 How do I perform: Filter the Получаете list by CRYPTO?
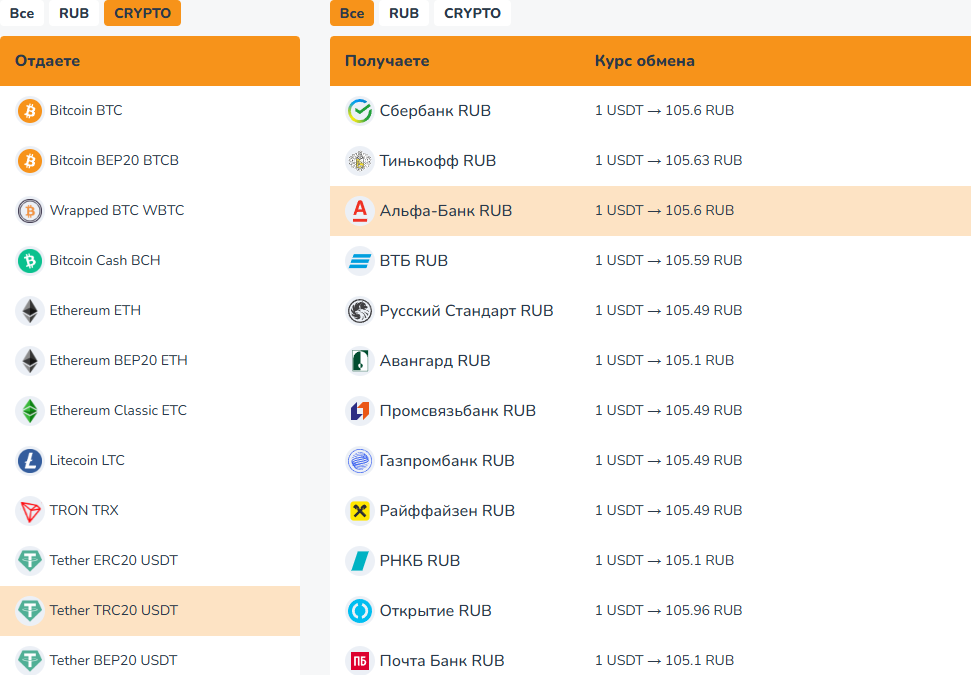[472, 13]
